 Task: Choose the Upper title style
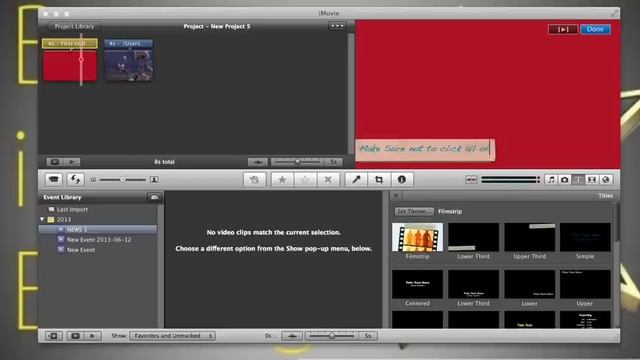tap(585, 284)
